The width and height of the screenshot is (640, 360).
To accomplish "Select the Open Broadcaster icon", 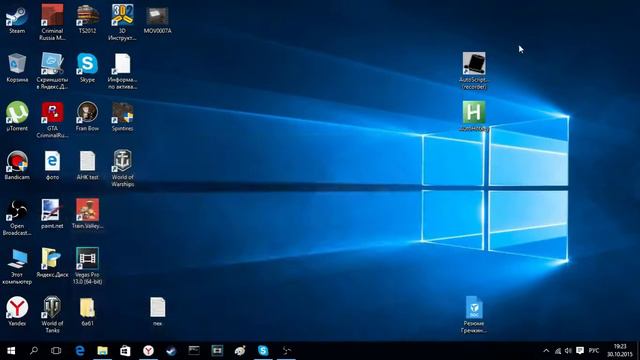I will coord(17,218).
